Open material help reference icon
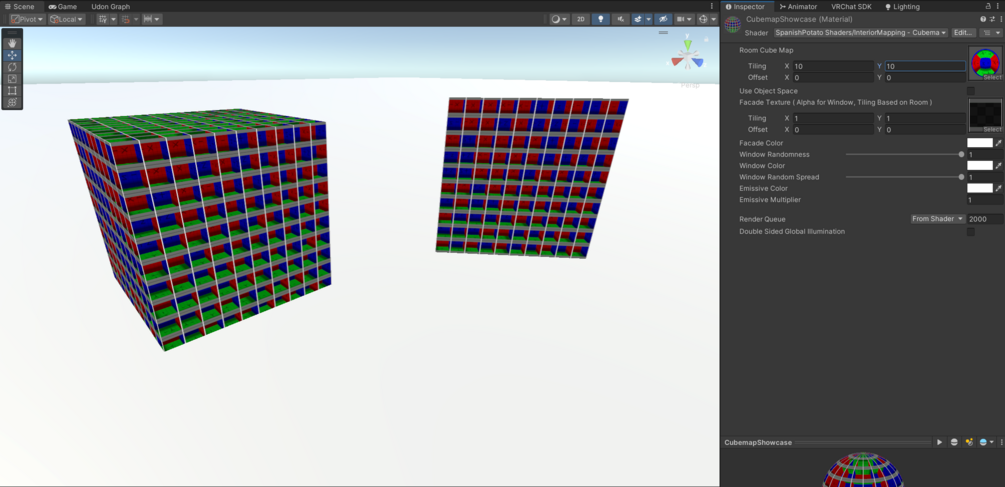Screen dimensions: 1005x487 [983, 19]
